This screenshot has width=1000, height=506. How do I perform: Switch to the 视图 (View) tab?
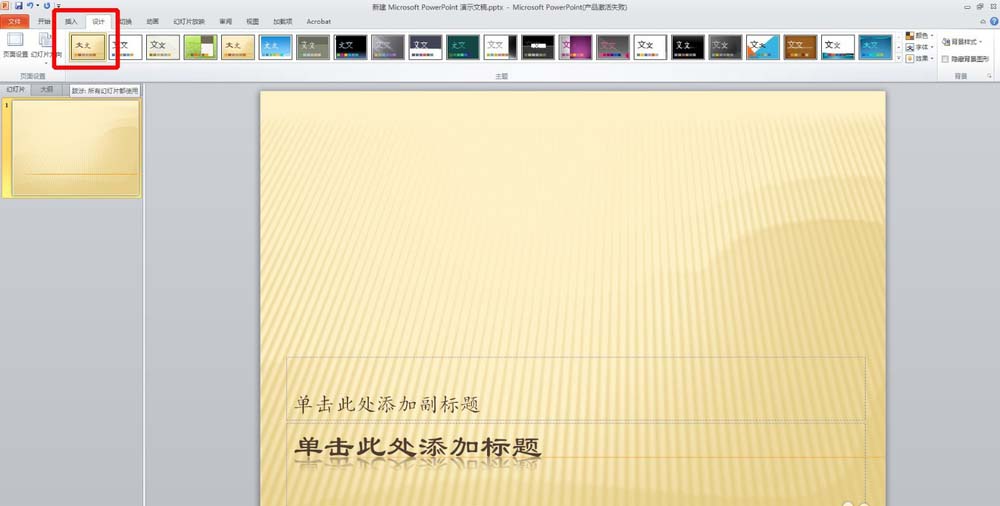pyautogui.click(x=253, y=22)
